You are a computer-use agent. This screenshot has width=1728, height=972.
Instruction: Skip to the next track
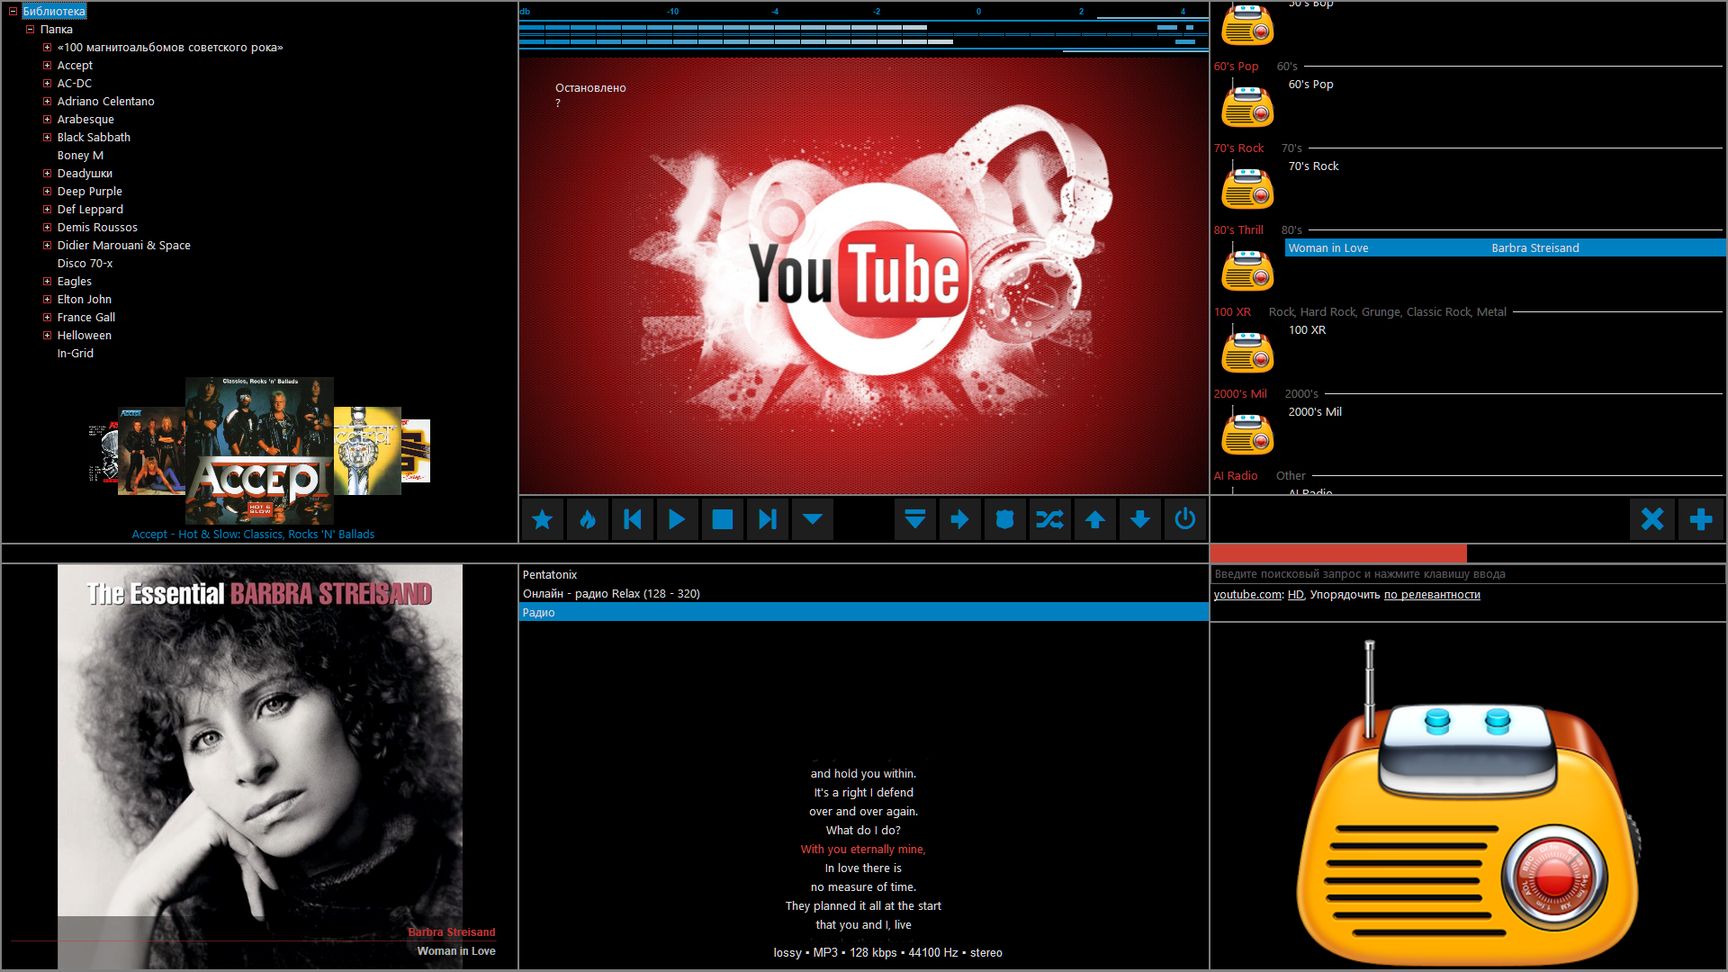coord(767,519)
